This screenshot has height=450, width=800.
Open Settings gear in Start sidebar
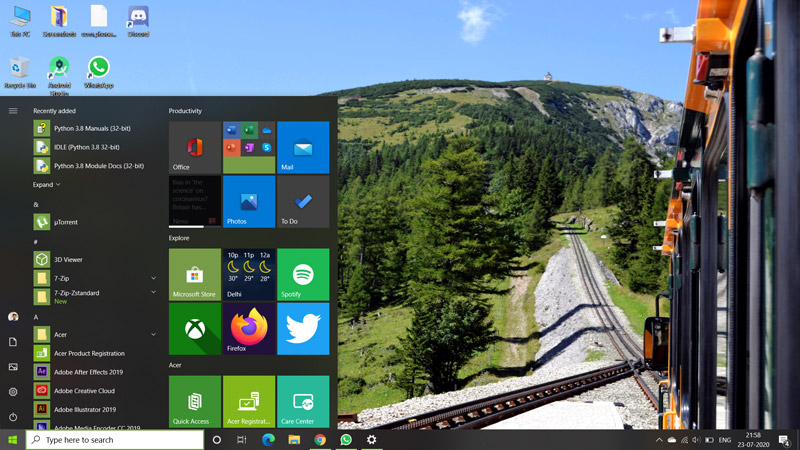point(13,392)
